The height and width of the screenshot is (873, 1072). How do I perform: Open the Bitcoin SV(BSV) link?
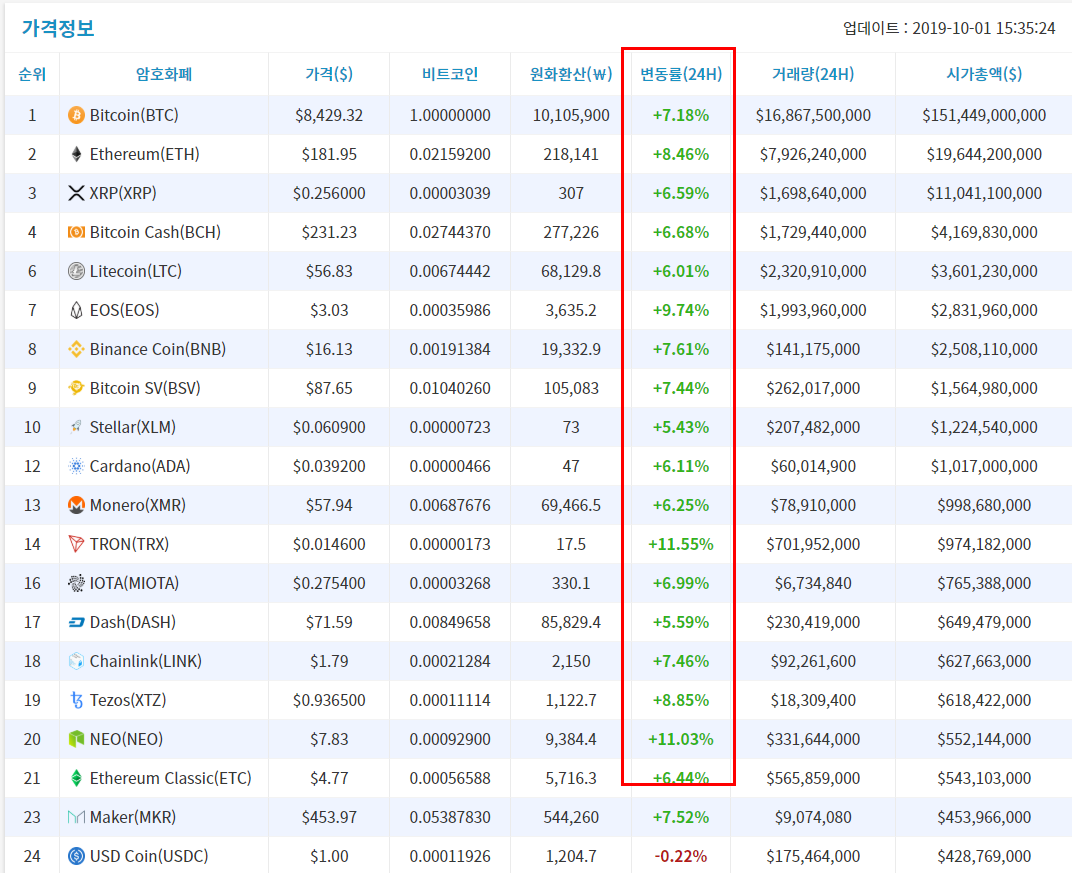(145, 388)
